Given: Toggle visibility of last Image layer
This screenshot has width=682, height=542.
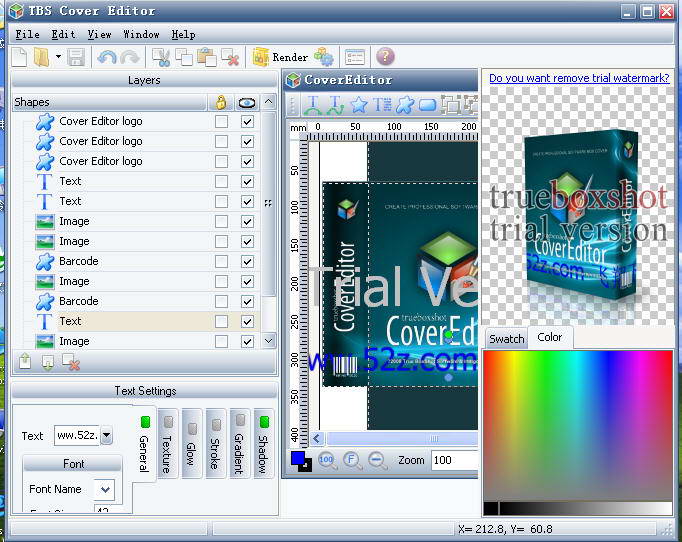Looking at the screenshot, I should (x=247, y=341).
